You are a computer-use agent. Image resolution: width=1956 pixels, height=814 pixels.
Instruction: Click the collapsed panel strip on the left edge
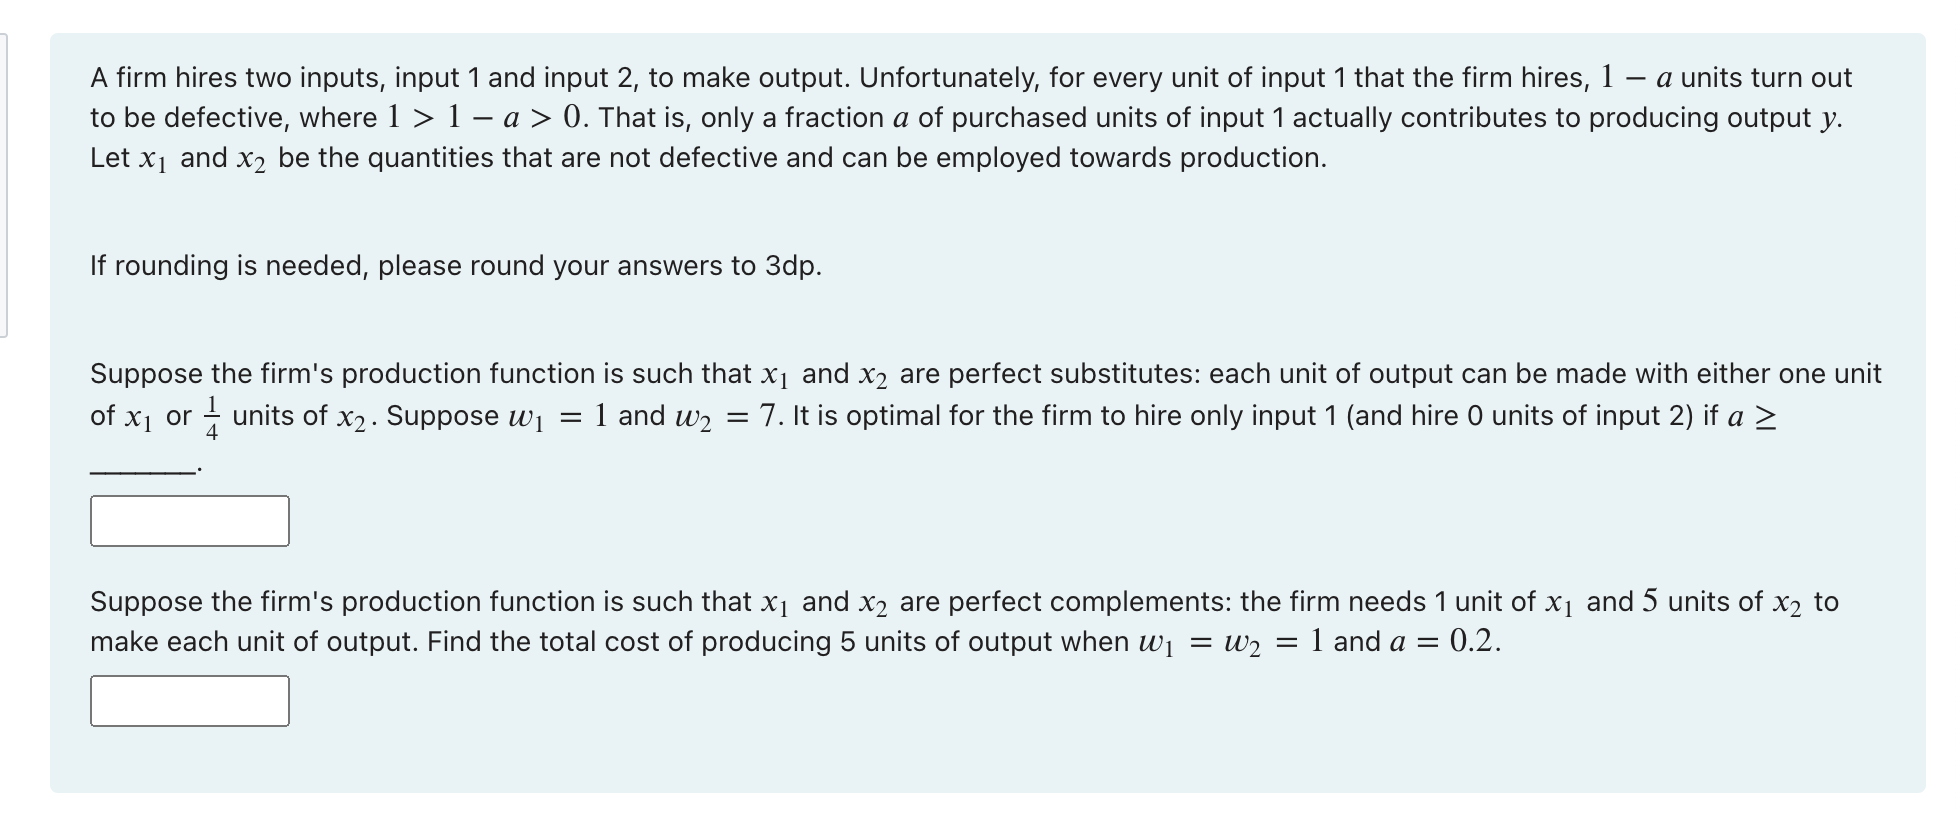(6, 180)
